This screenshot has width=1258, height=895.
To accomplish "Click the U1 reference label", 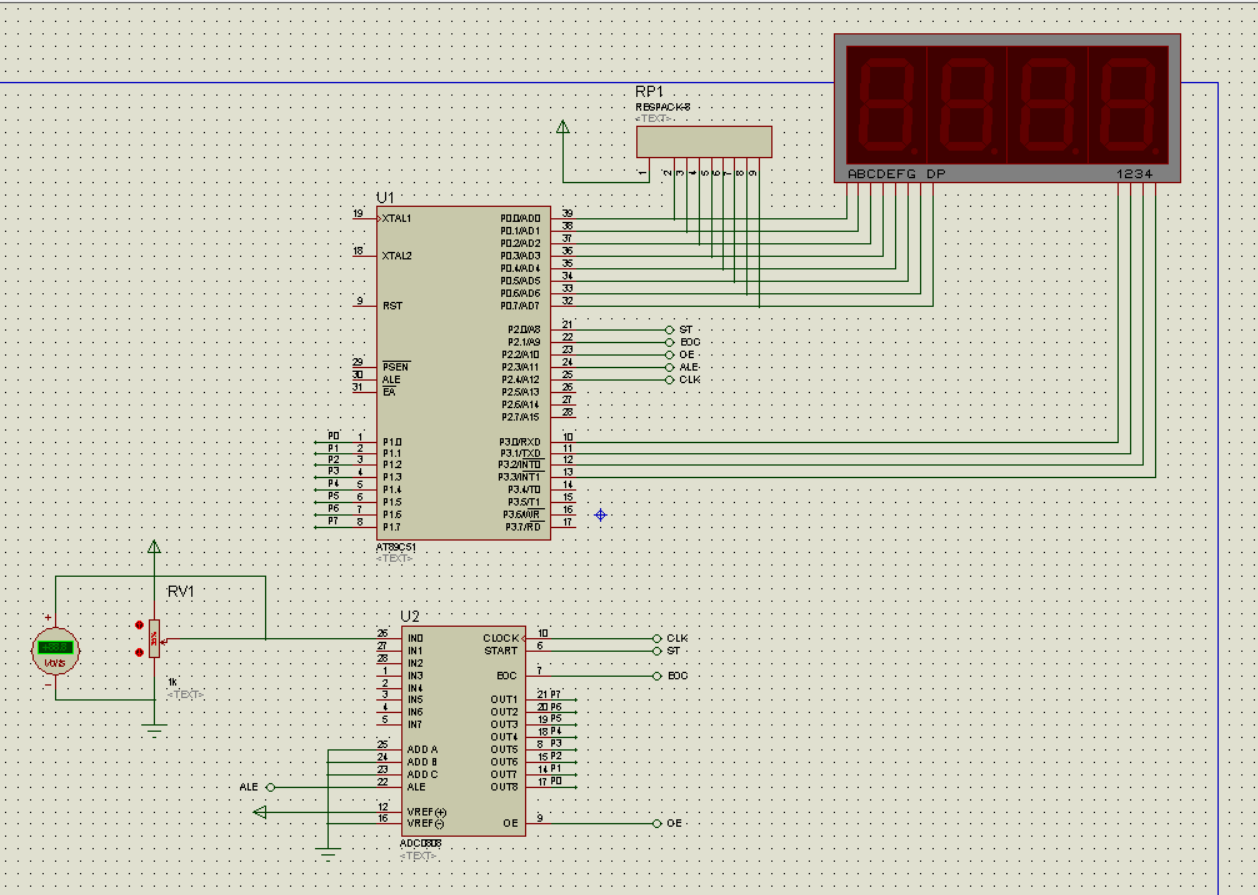I will (386, 197).
